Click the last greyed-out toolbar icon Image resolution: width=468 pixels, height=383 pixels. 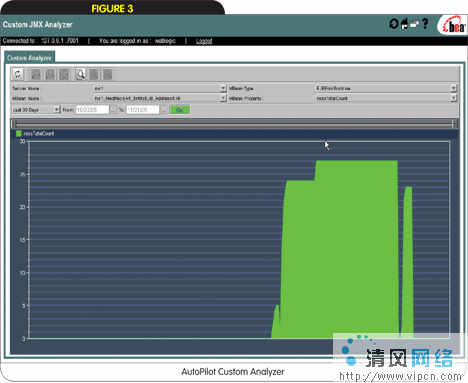point(108,74)
